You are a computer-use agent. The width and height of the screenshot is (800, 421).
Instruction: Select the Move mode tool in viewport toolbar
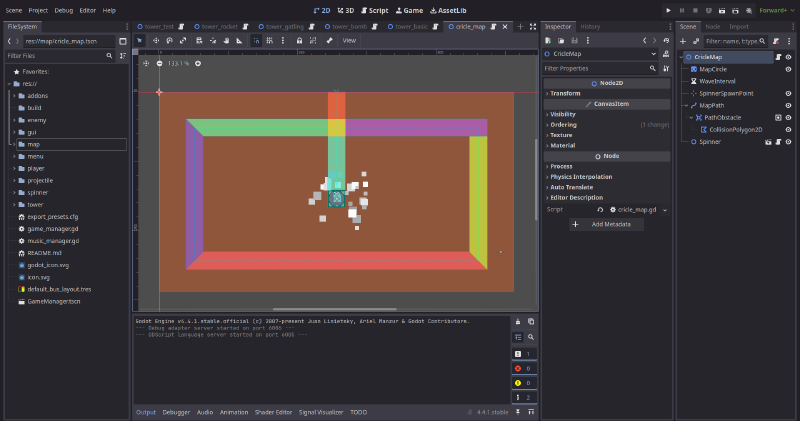156,40
